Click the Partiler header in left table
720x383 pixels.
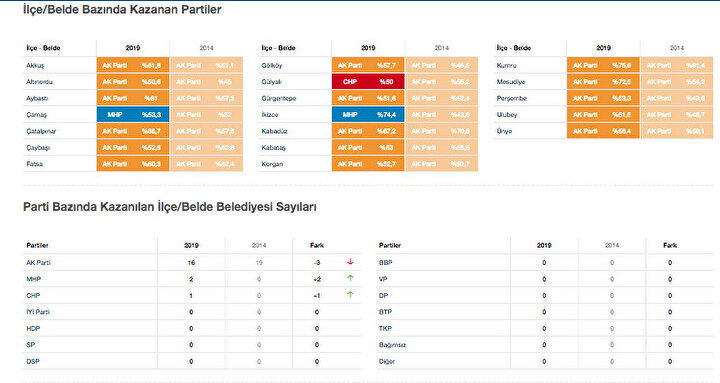click(x=37, y=245)
